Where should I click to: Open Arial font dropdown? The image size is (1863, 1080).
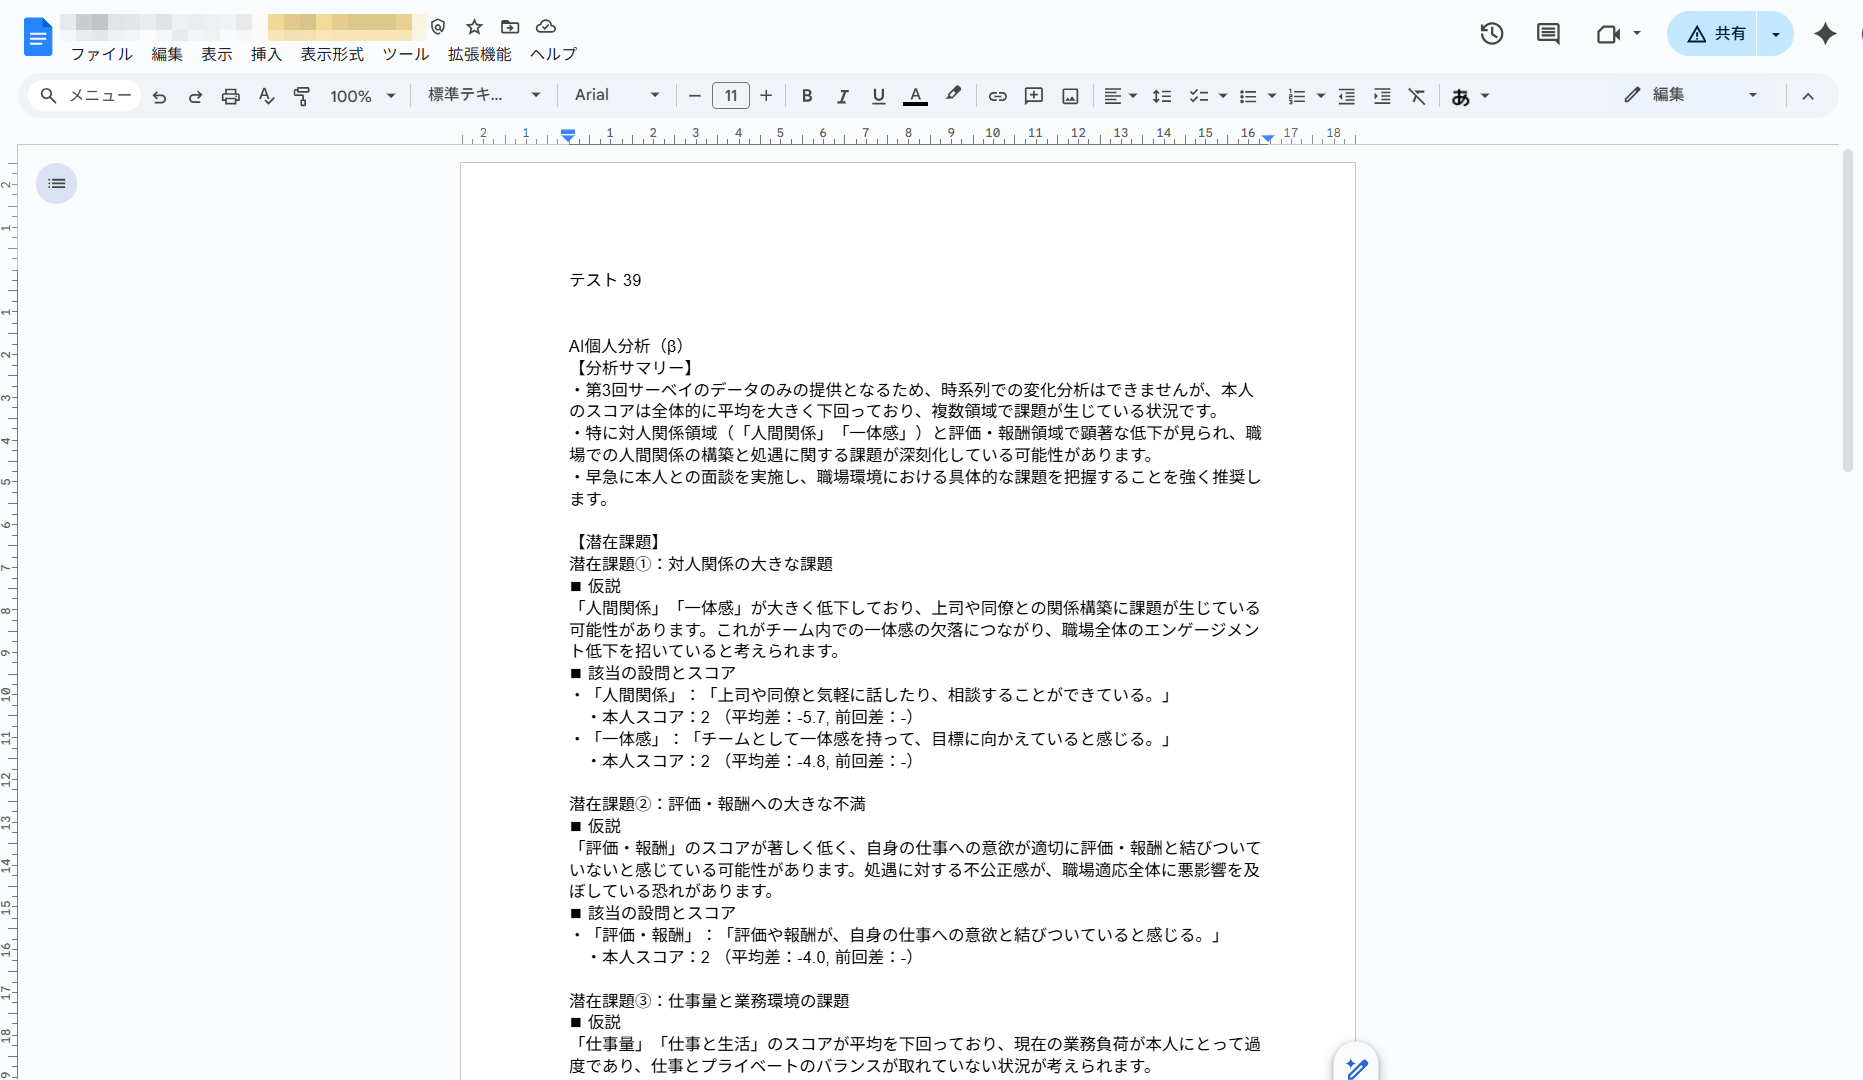617,95
